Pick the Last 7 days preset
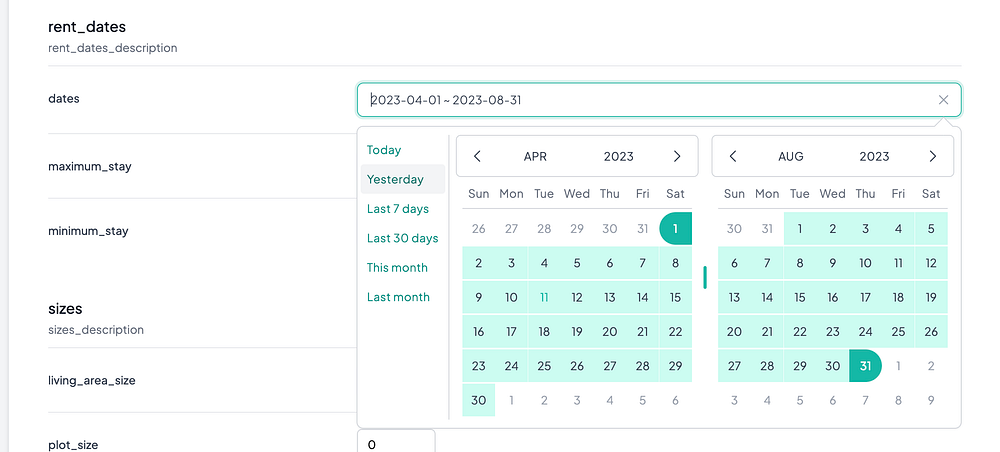 click(398, 209)
